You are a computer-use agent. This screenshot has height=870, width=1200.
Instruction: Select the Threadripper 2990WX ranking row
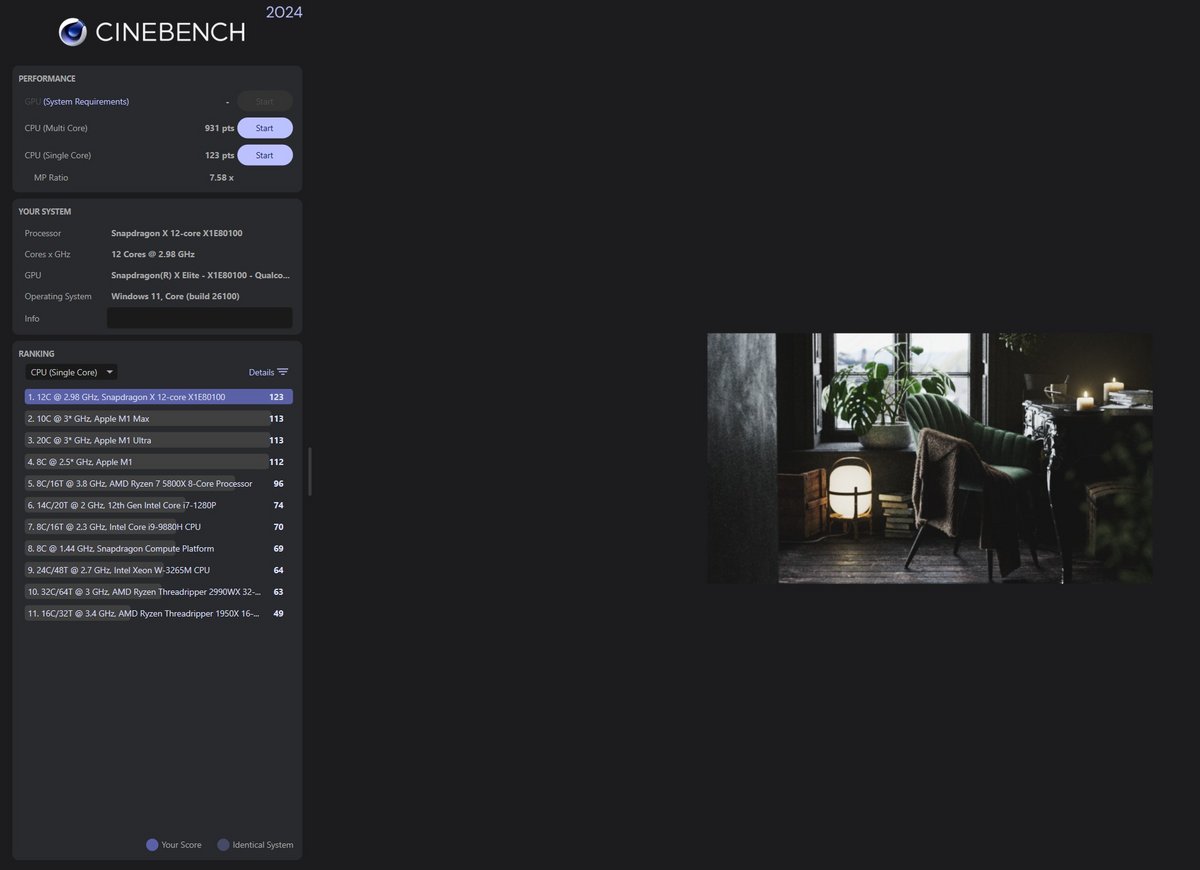pos(159,592)
